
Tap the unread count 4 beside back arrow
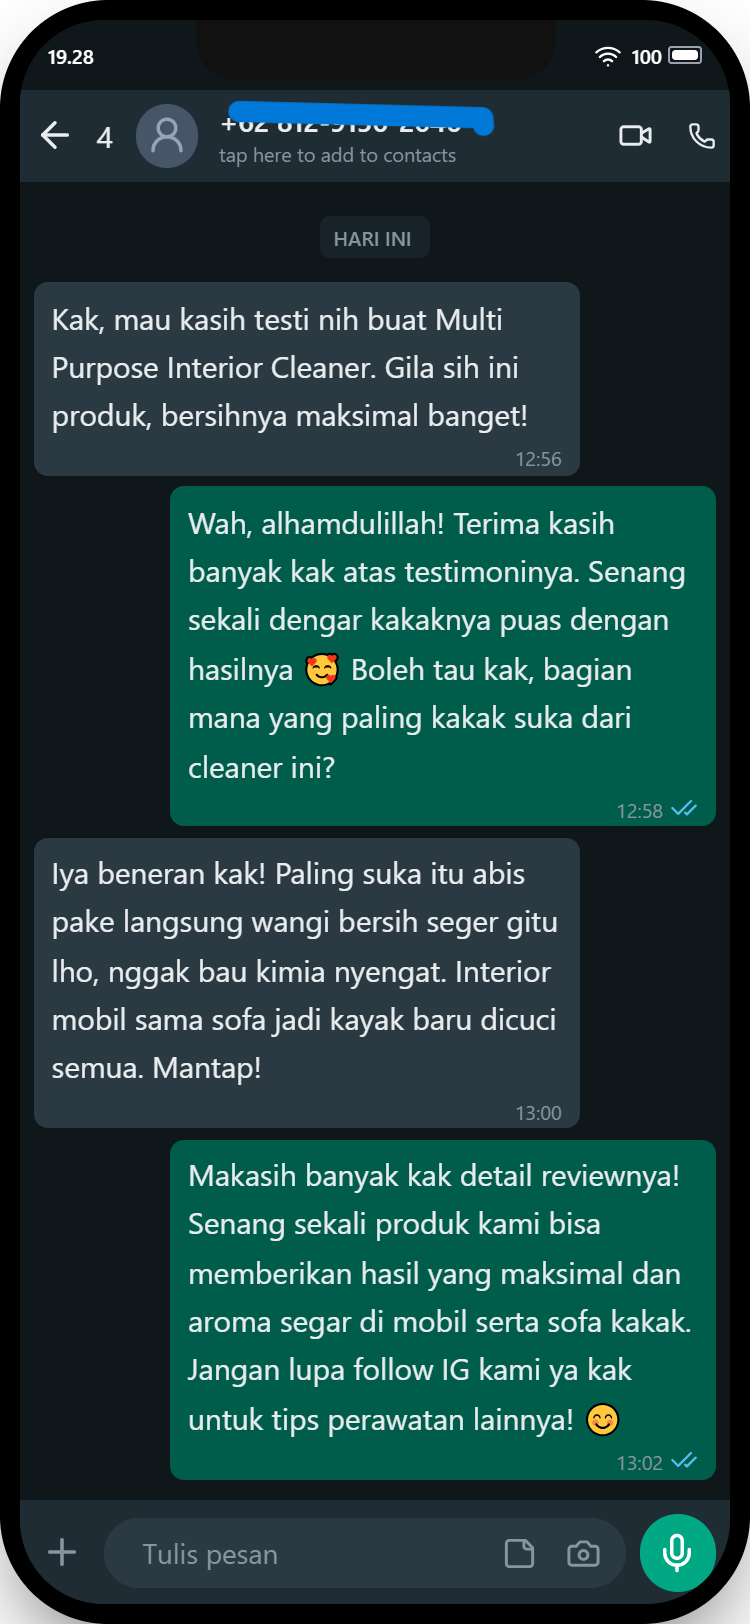click(104, 138)
